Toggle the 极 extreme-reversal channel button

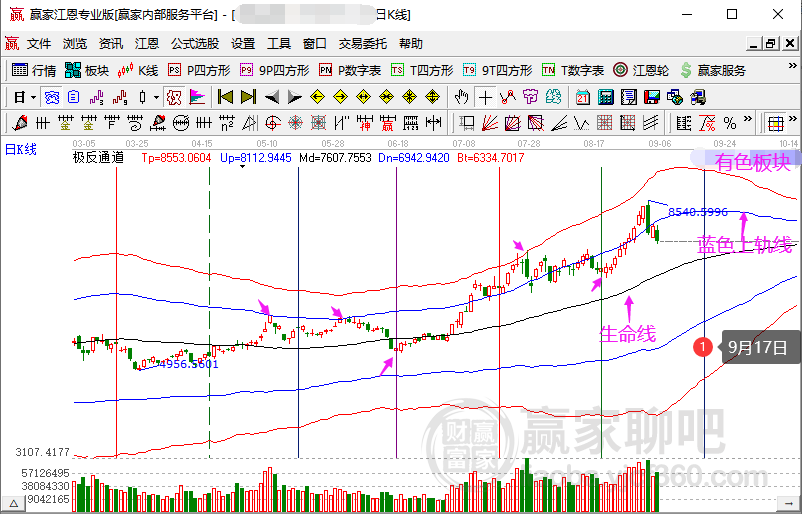tap(174, 97)
